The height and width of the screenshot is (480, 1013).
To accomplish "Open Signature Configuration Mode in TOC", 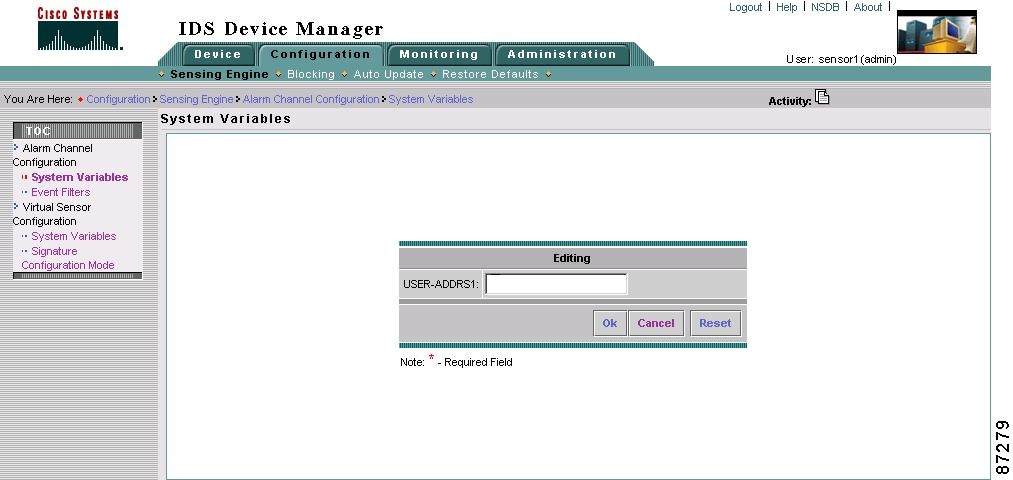I will [x=68, y=258].
